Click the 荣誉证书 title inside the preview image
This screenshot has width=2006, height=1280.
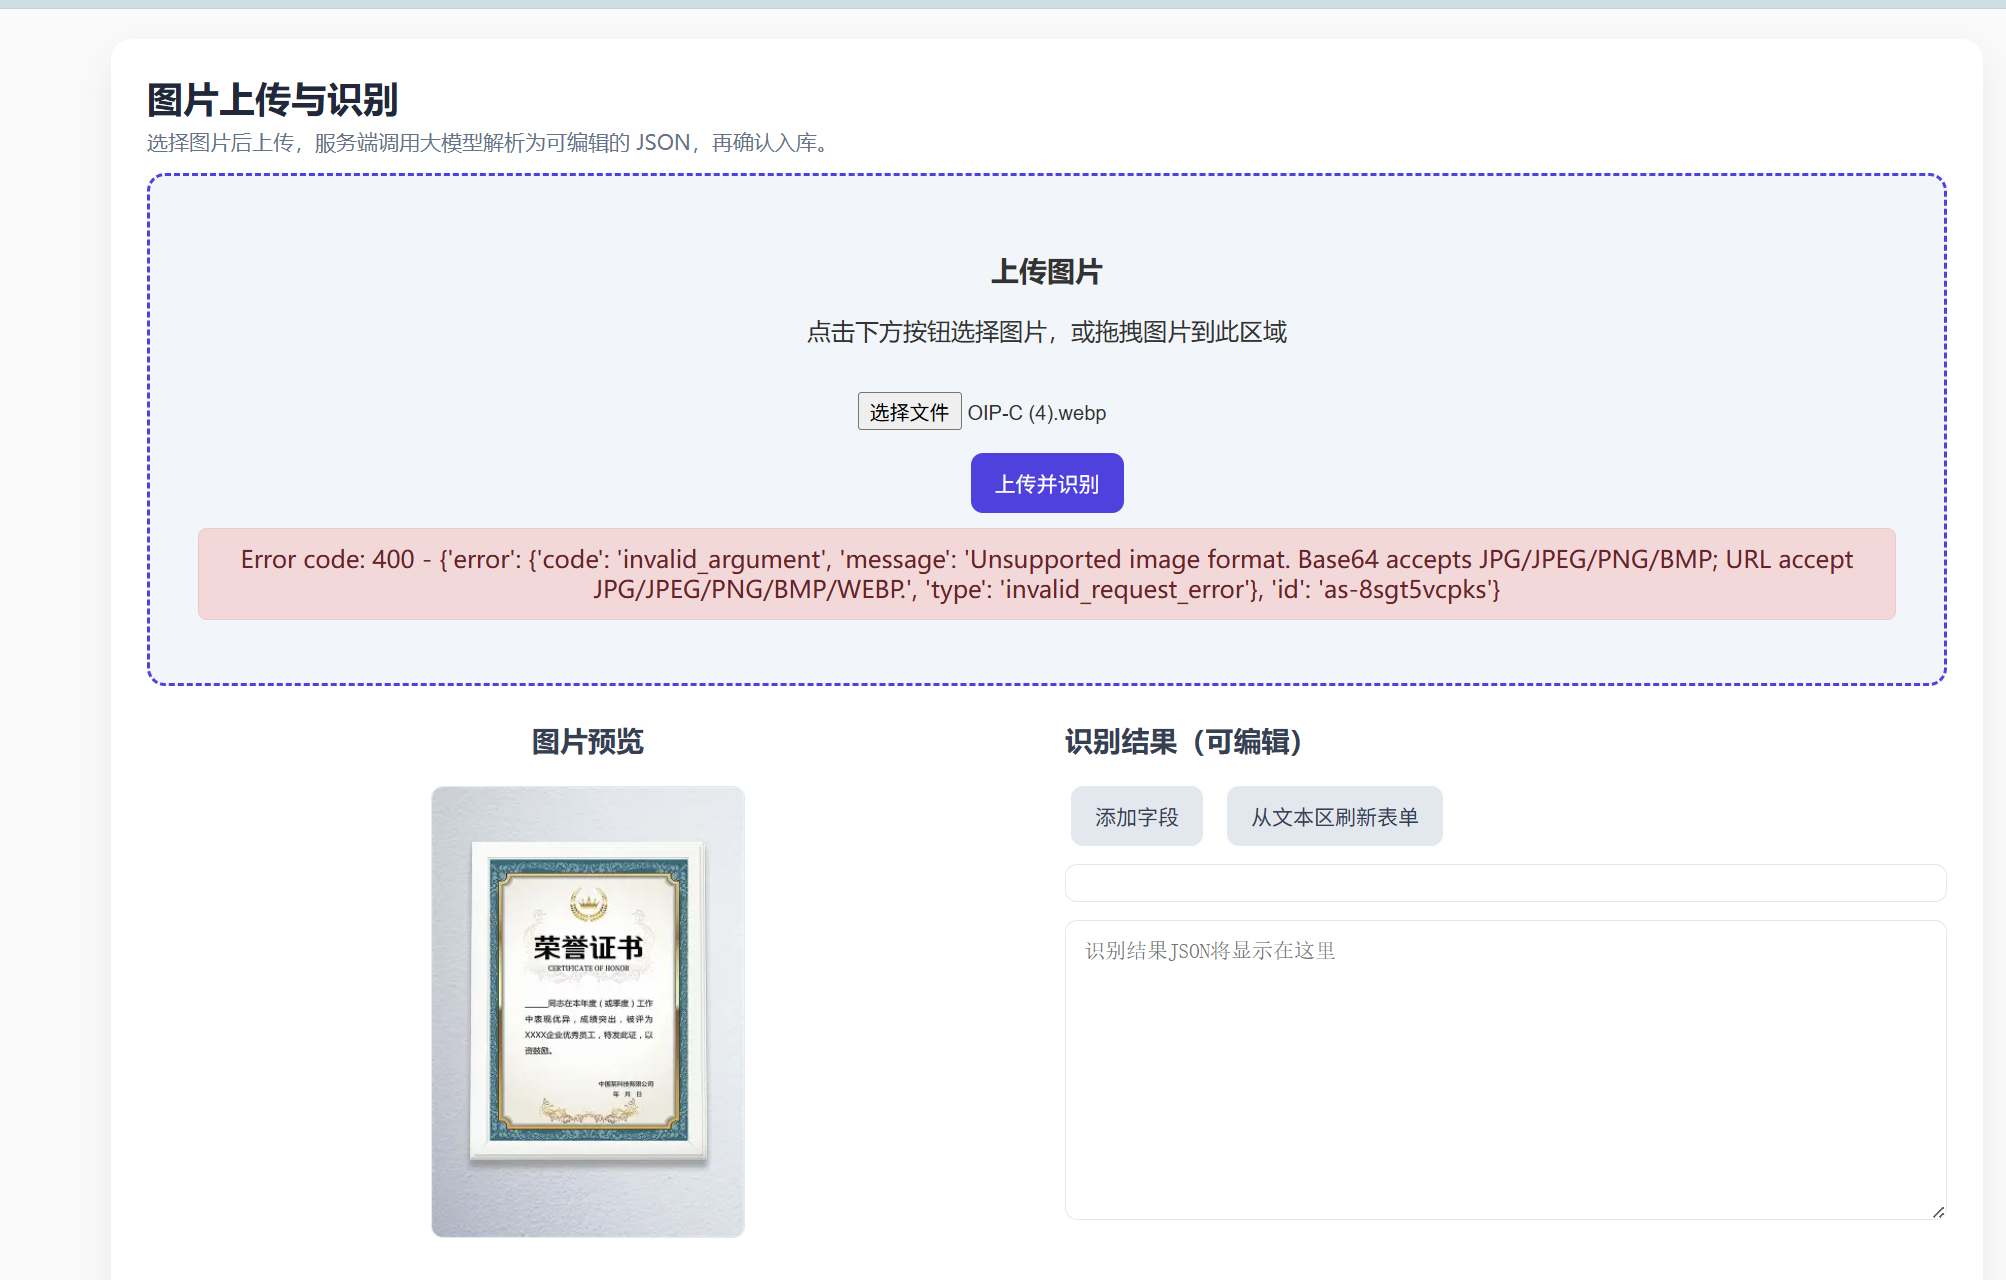click(588, 947)
